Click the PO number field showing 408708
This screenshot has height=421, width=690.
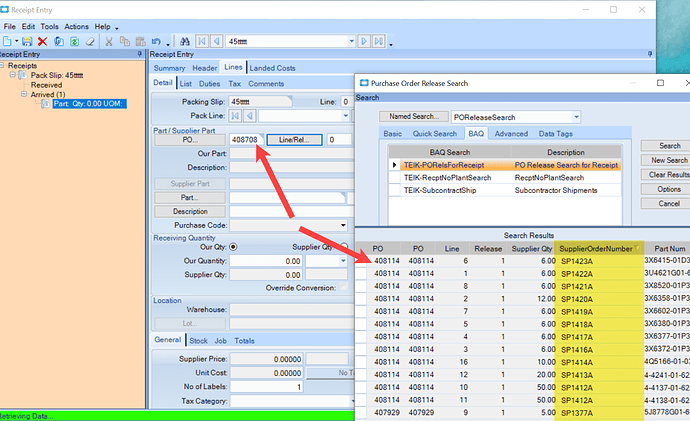pyautogui.click(x=246, y=140)
